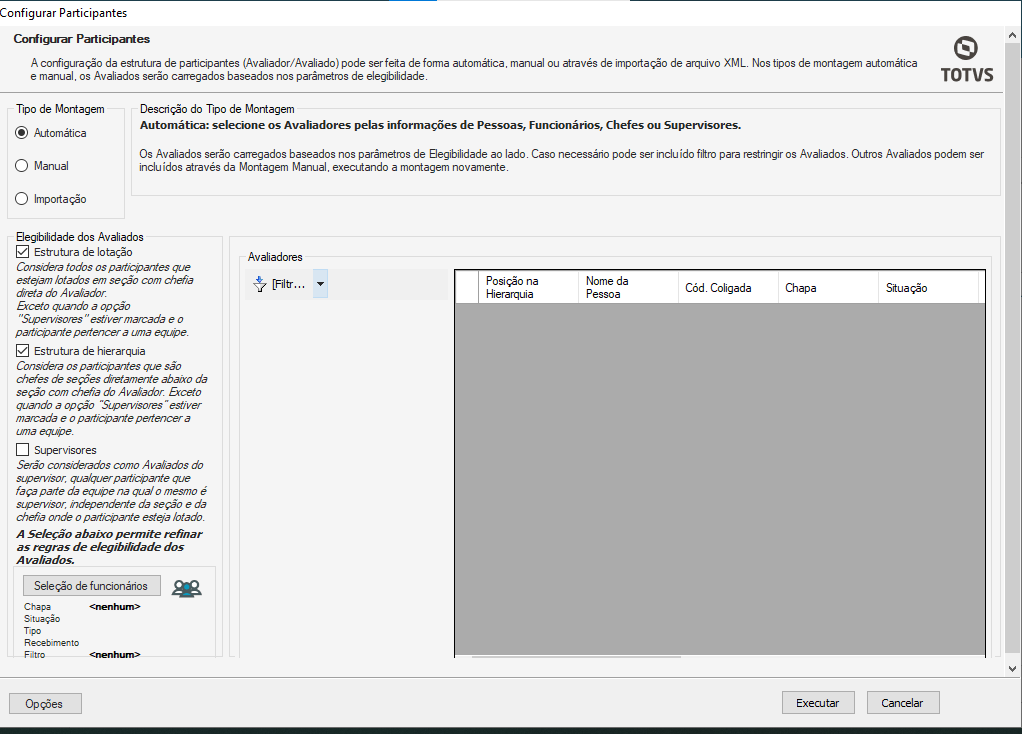Expand the filter dropdown arrow

click(x=320, y=284)
